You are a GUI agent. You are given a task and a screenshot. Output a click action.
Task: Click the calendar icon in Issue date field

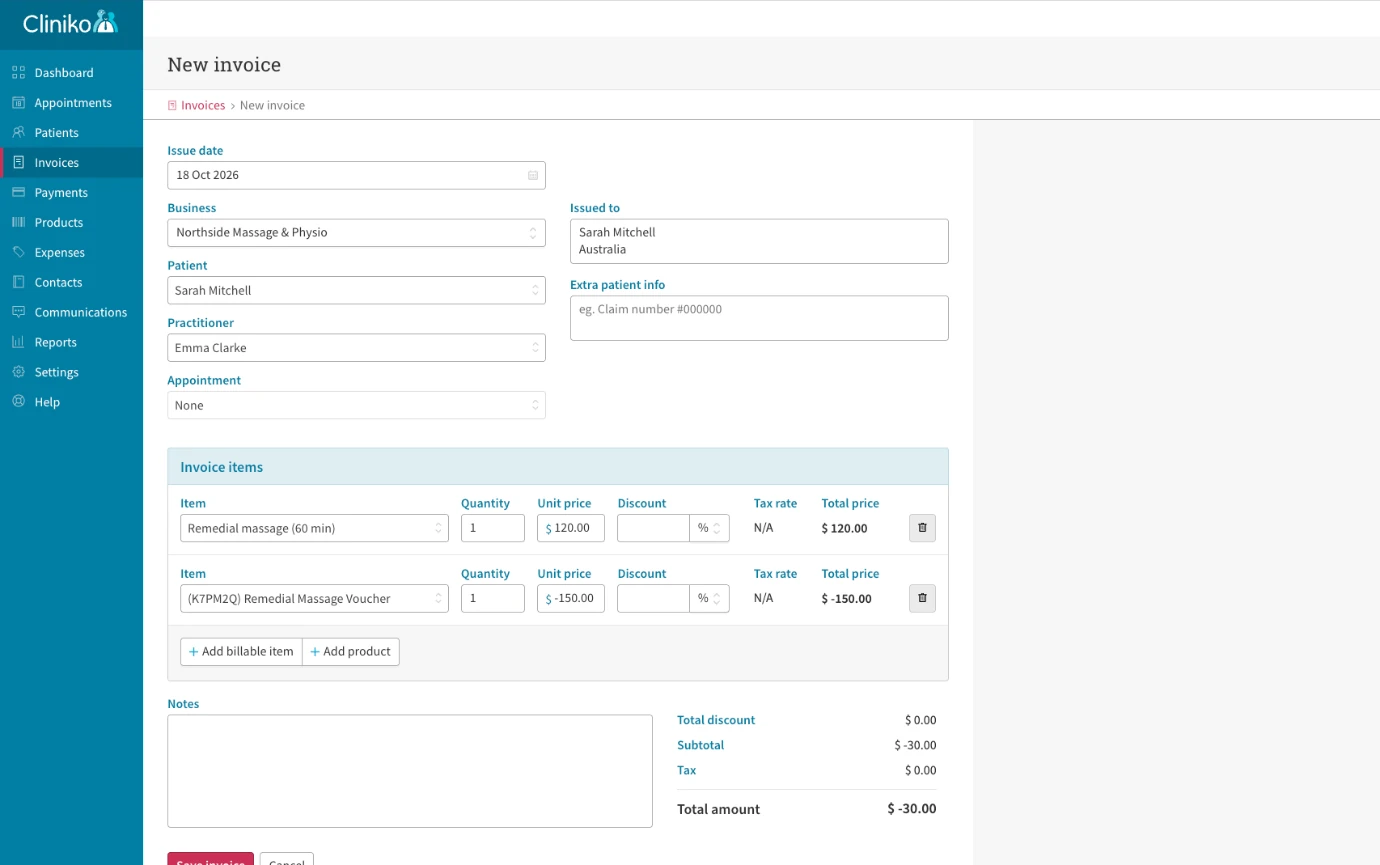pyautogui.click(x=533, y=175)
